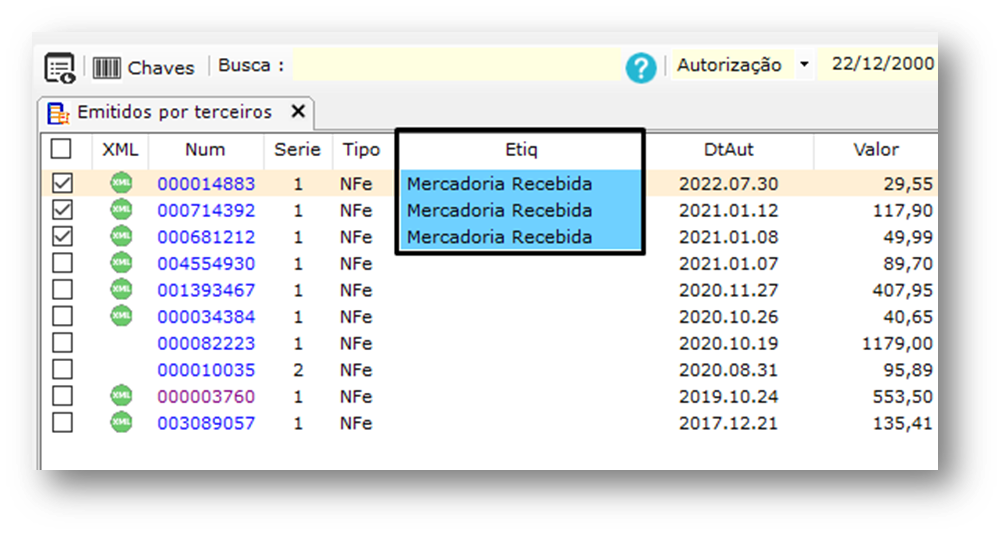Click XML icon for note 000714392
This screenshot has height=535, width=1003.
click(x=121, y=209)
